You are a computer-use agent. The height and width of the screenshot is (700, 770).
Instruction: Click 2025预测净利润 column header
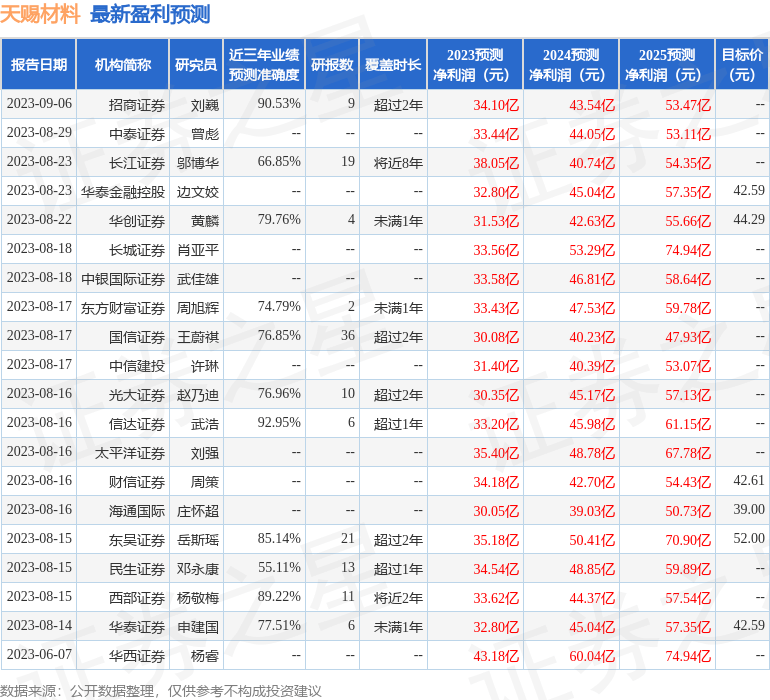pyautogui.click(x=666, y=65)
